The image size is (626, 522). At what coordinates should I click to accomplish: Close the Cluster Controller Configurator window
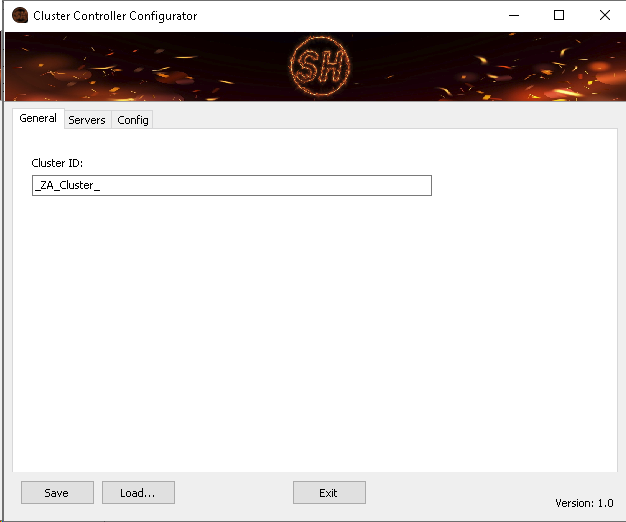[x=604, y=16]
